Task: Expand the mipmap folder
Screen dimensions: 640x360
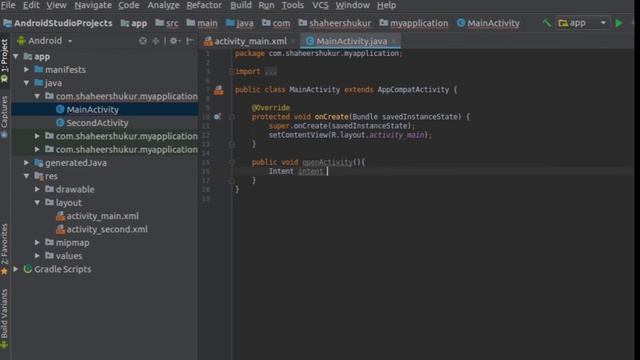Action: click(x=37, y=242)
